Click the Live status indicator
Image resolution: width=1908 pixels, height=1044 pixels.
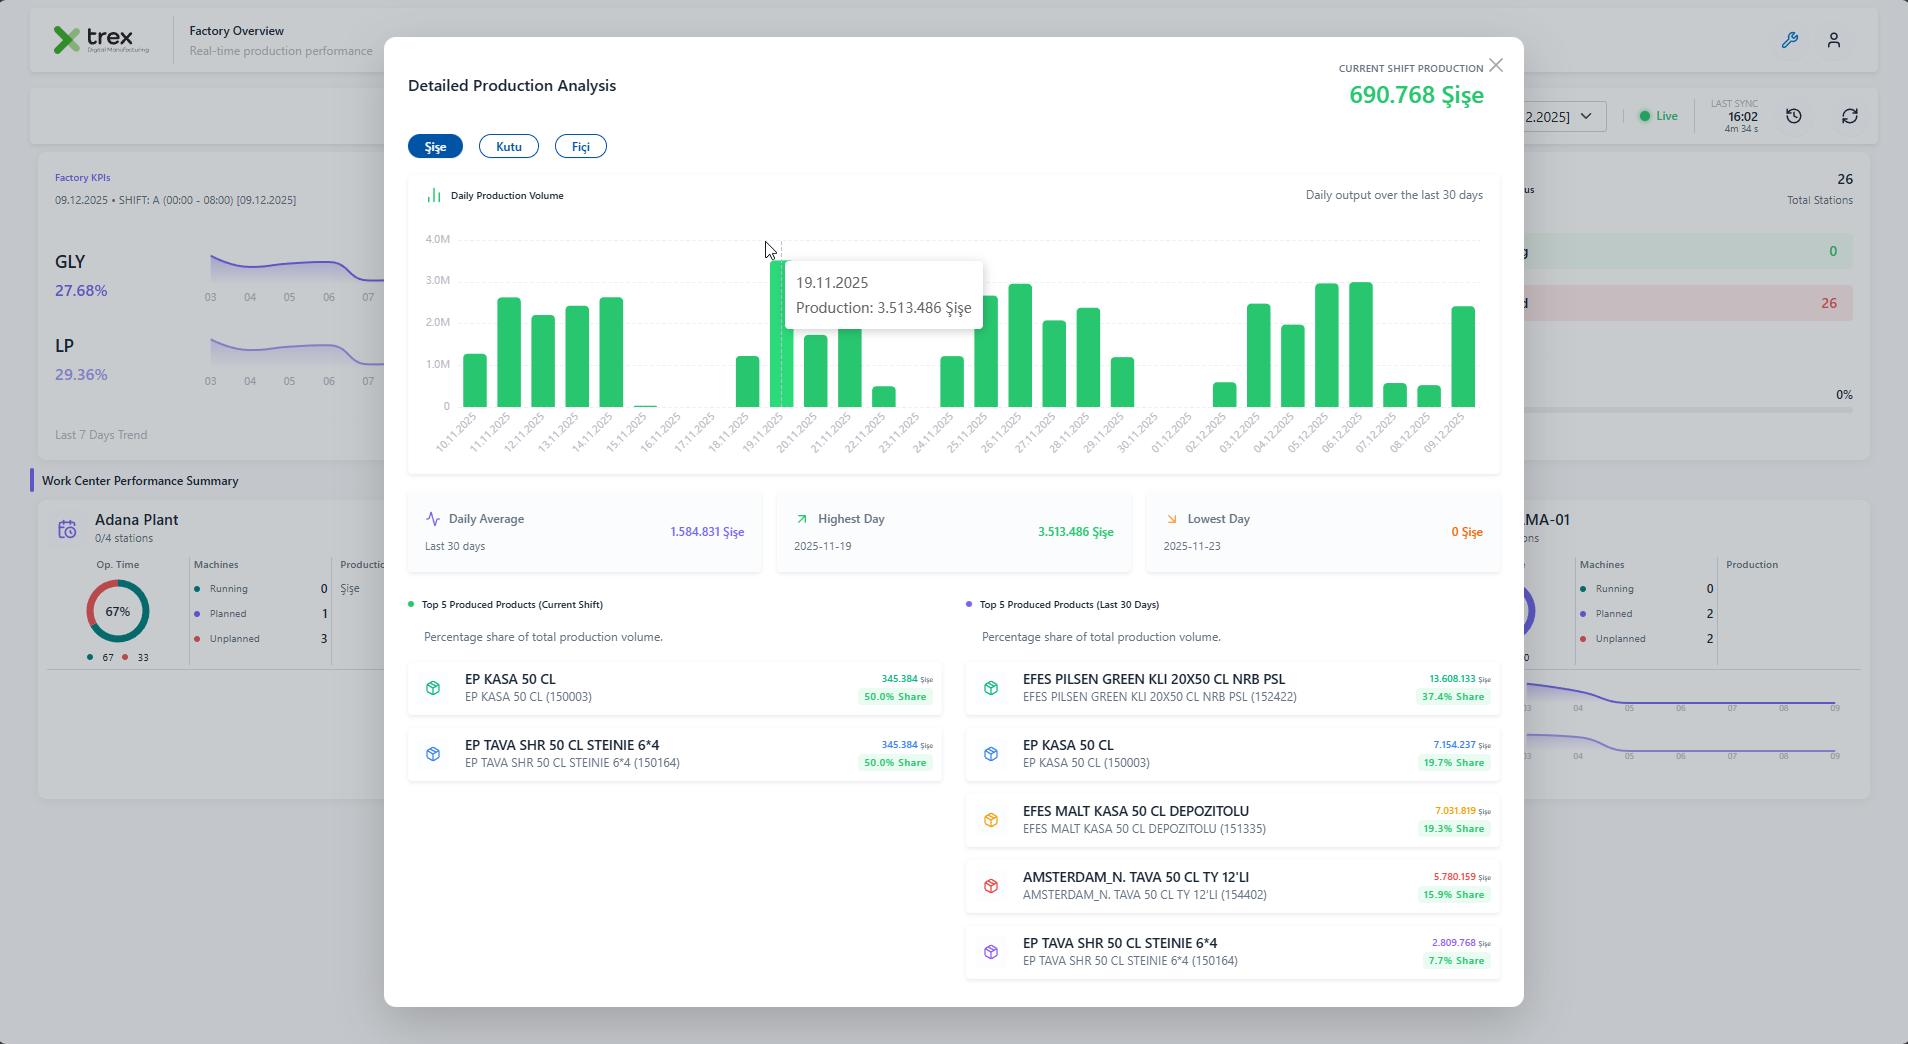pyautogui.click(x=1658, y=116)
